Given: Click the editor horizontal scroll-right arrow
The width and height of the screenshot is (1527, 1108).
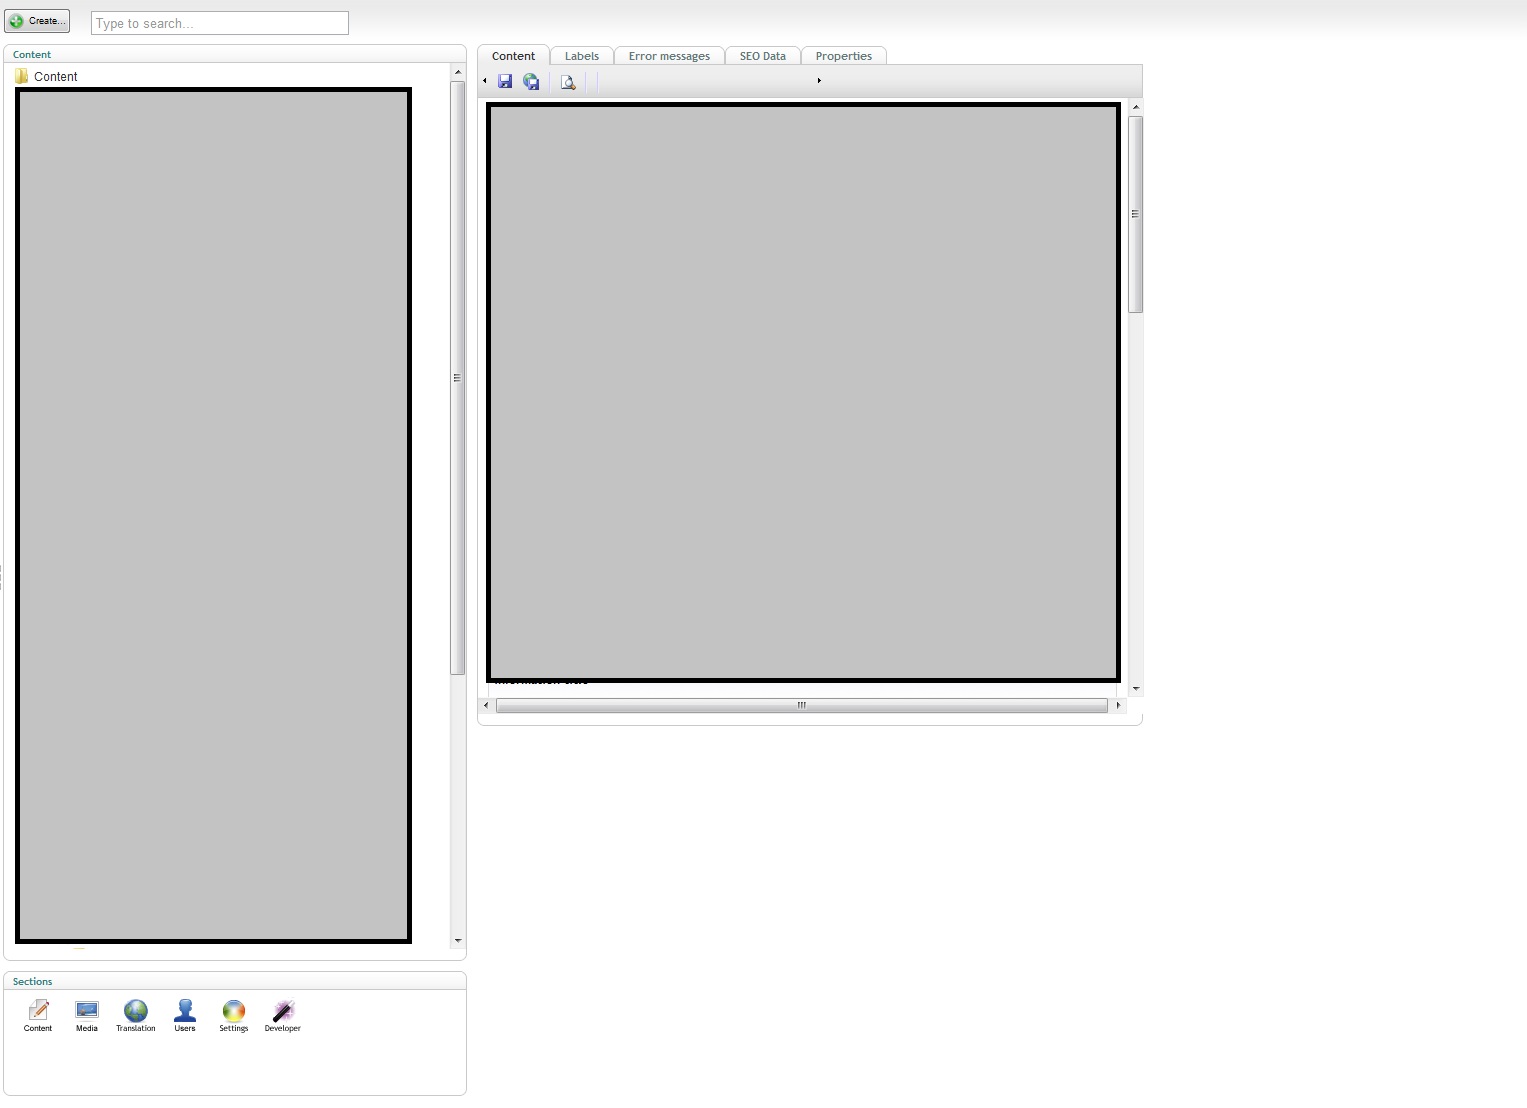Looking at the screenshot, I should click(x=1118, y=706).
